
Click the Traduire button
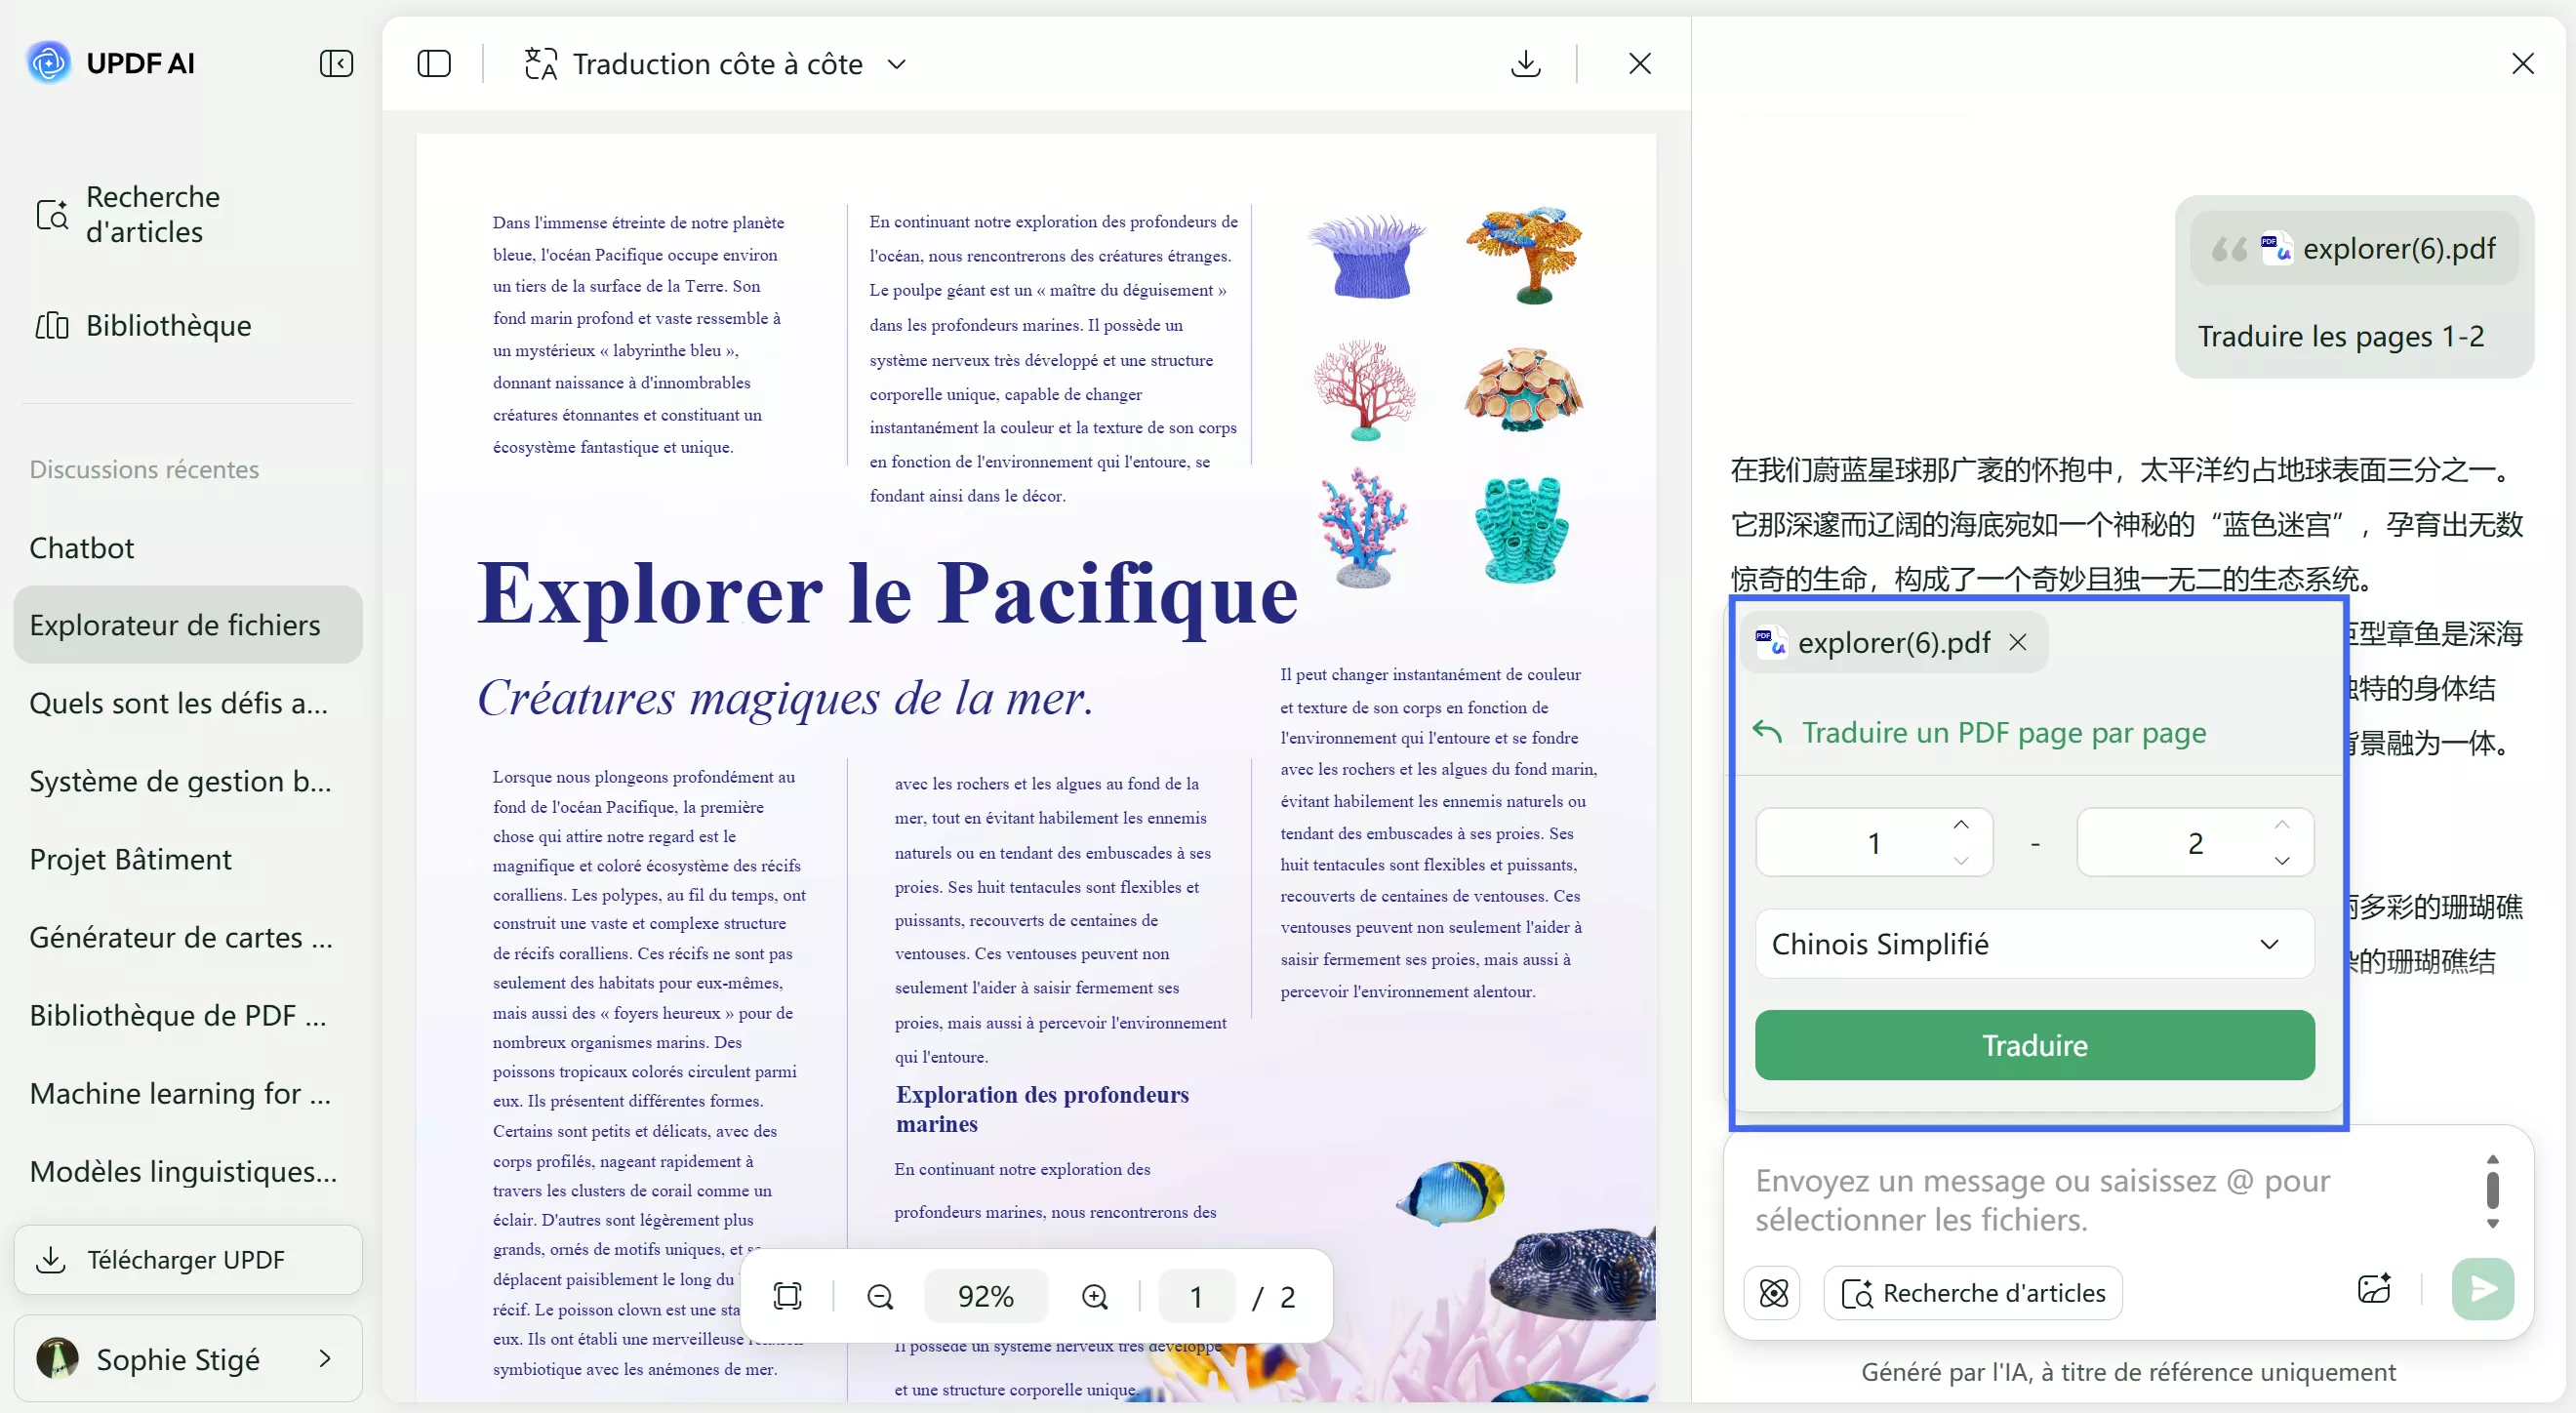[x=2035, y=1045]
